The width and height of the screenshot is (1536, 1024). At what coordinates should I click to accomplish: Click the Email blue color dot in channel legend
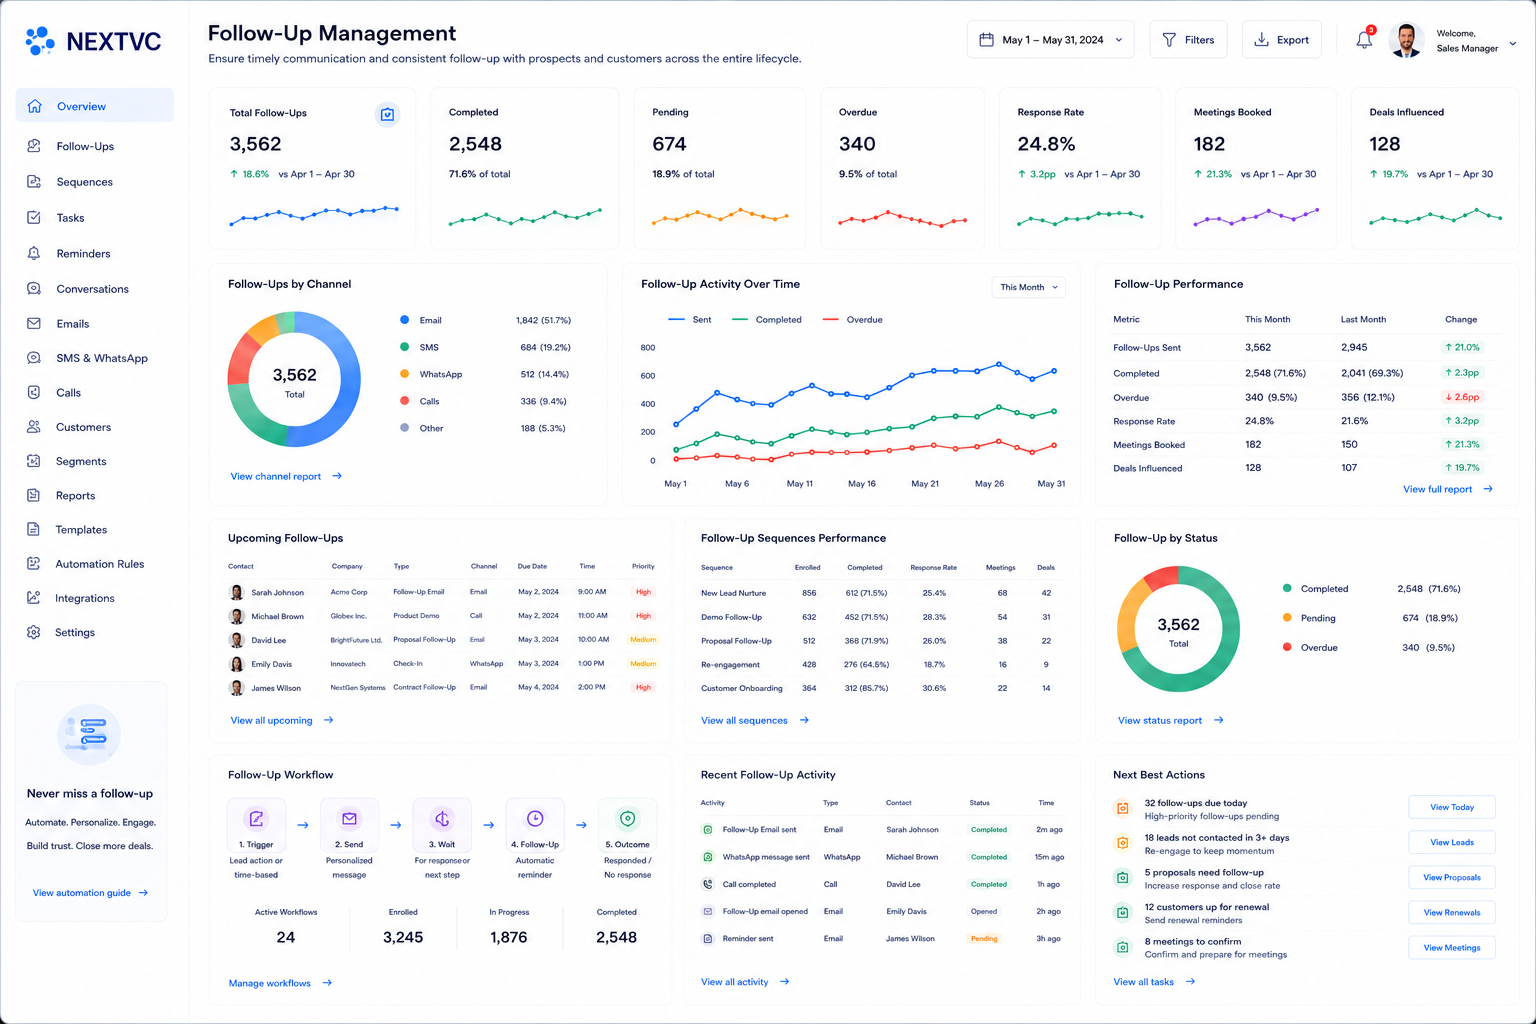pyautogui.click(x=404, y=320)
